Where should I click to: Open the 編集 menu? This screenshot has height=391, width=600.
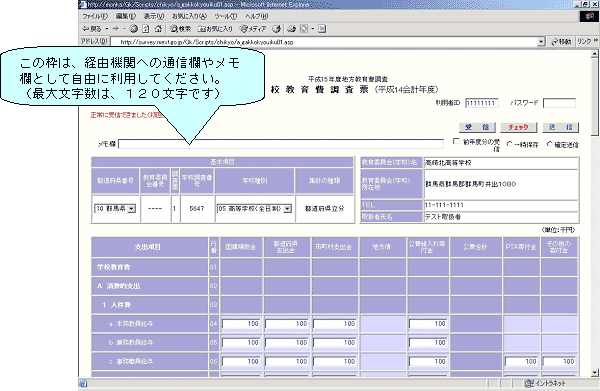(x=126, y=16)
